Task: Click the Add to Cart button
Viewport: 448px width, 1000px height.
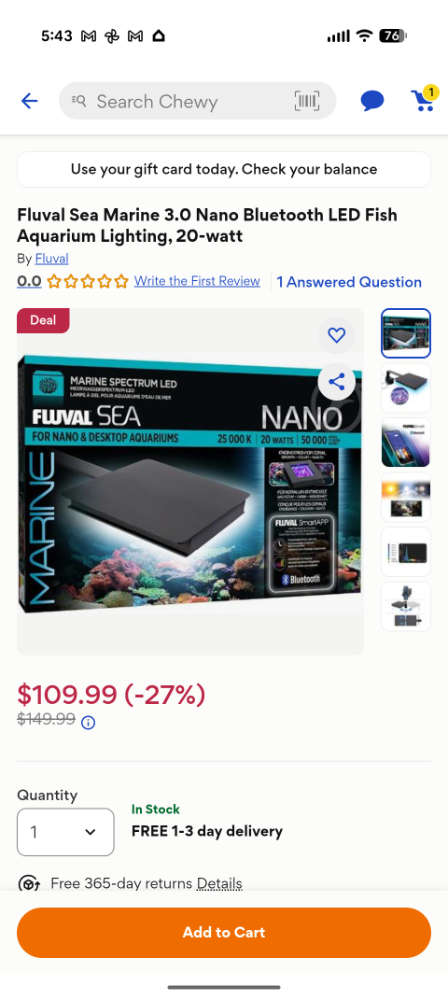Action: coord(224,932)
